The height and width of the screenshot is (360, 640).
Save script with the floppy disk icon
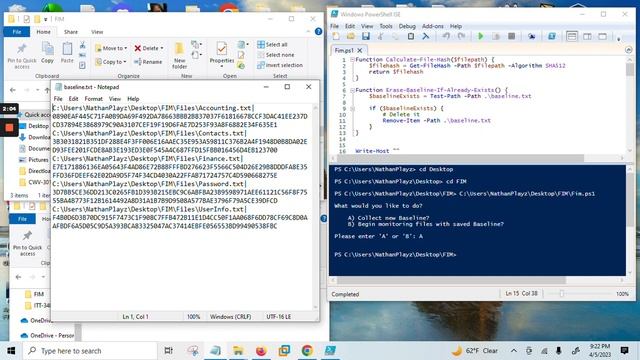coord(366,36)
